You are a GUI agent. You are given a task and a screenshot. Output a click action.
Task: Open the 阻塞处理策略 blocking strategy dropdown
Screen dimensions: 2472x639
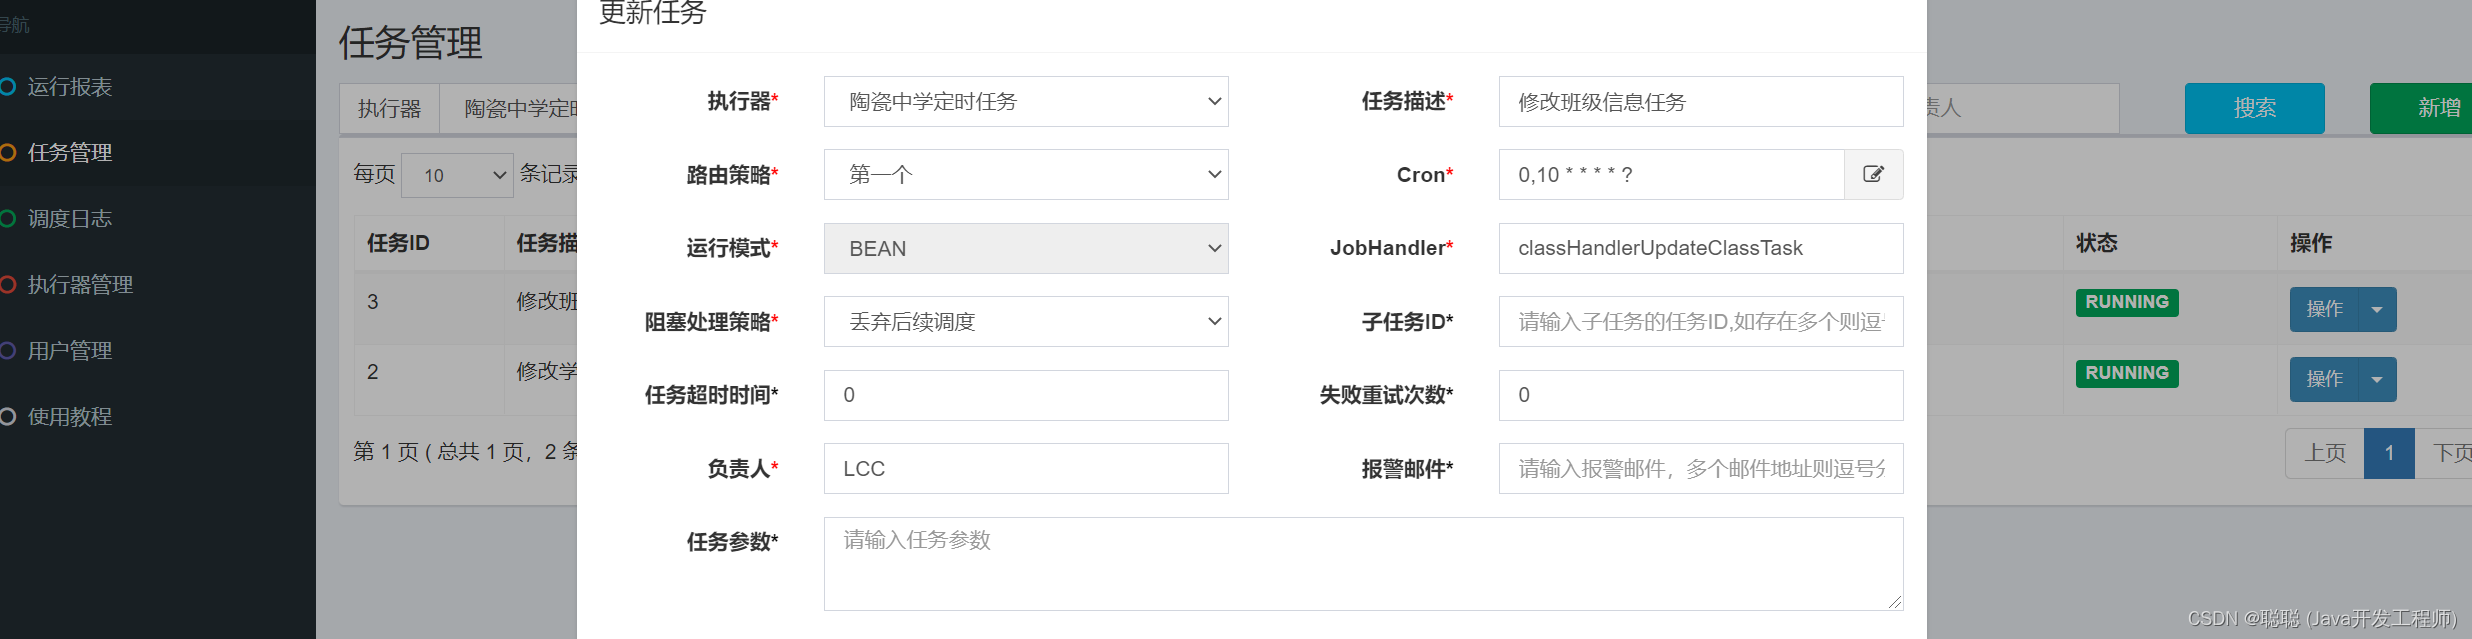[x=1025, y=321]
